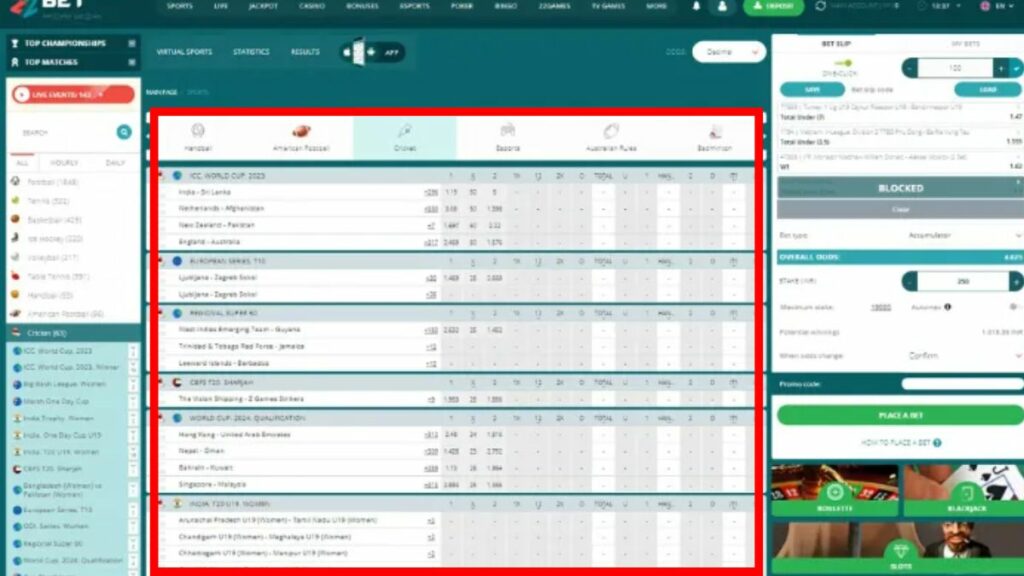This screenshot has height=576, width=1024.
Task: Open the time zone clock dropdown
Action: [939, 6]
